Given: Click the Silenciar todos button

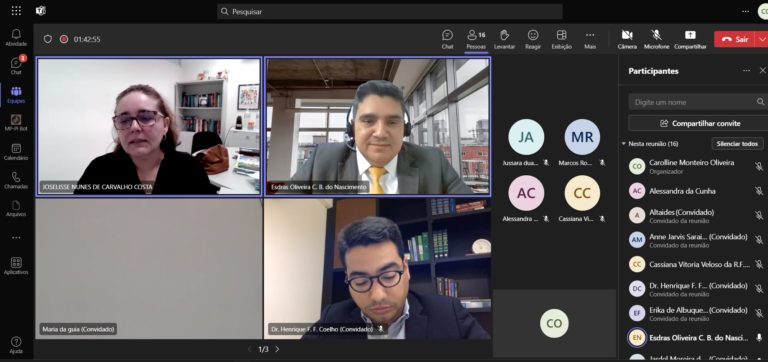Looking at the screenshot, I should tap(737, 144).
